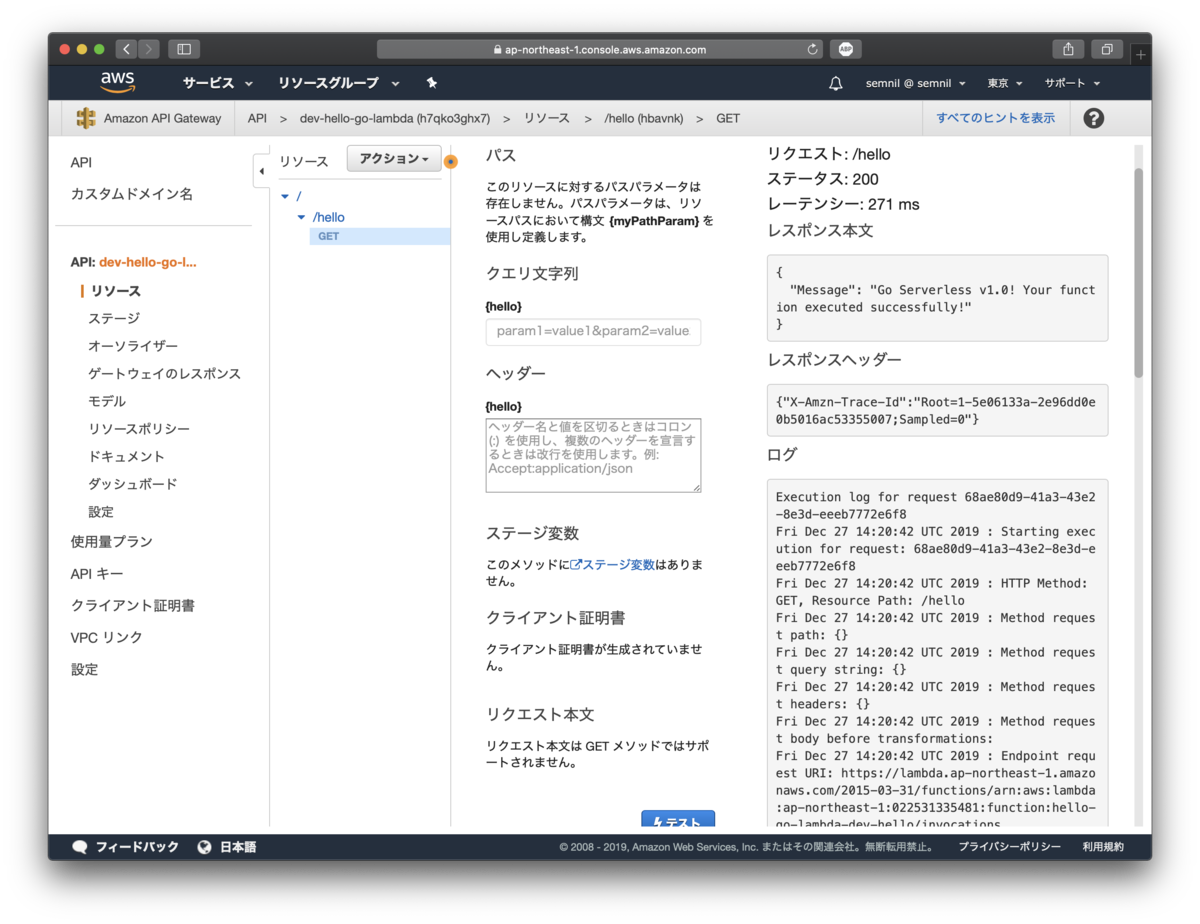Click プライバシーポリシー footer link
This screenshot has width=1200, height=924.
coord(1010,847)
